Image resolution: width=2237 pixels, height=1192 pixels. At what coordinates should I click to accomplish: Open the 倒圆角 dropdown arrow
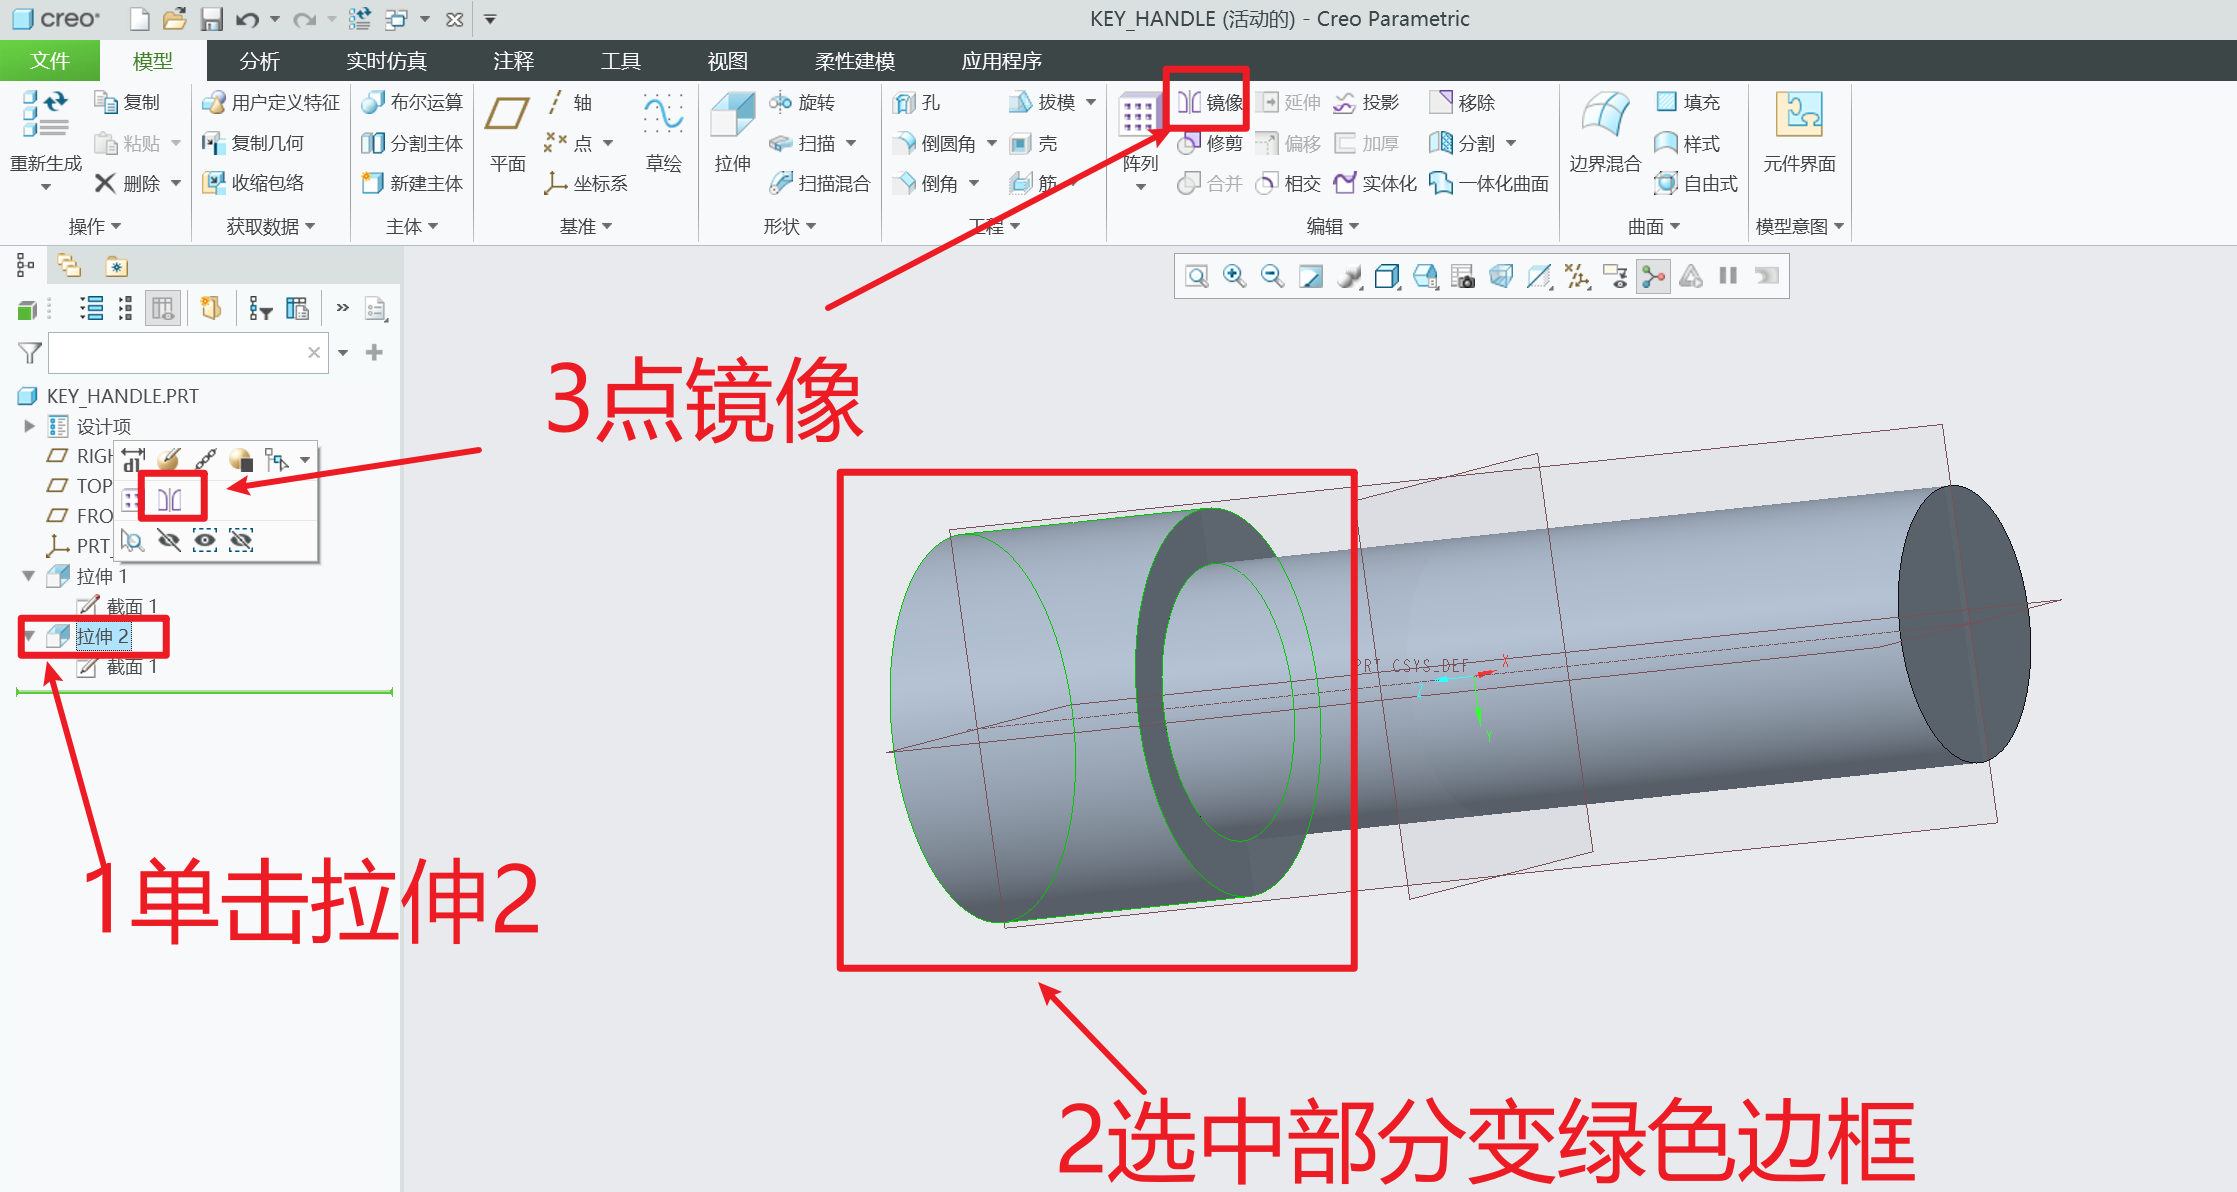[990, 142]
